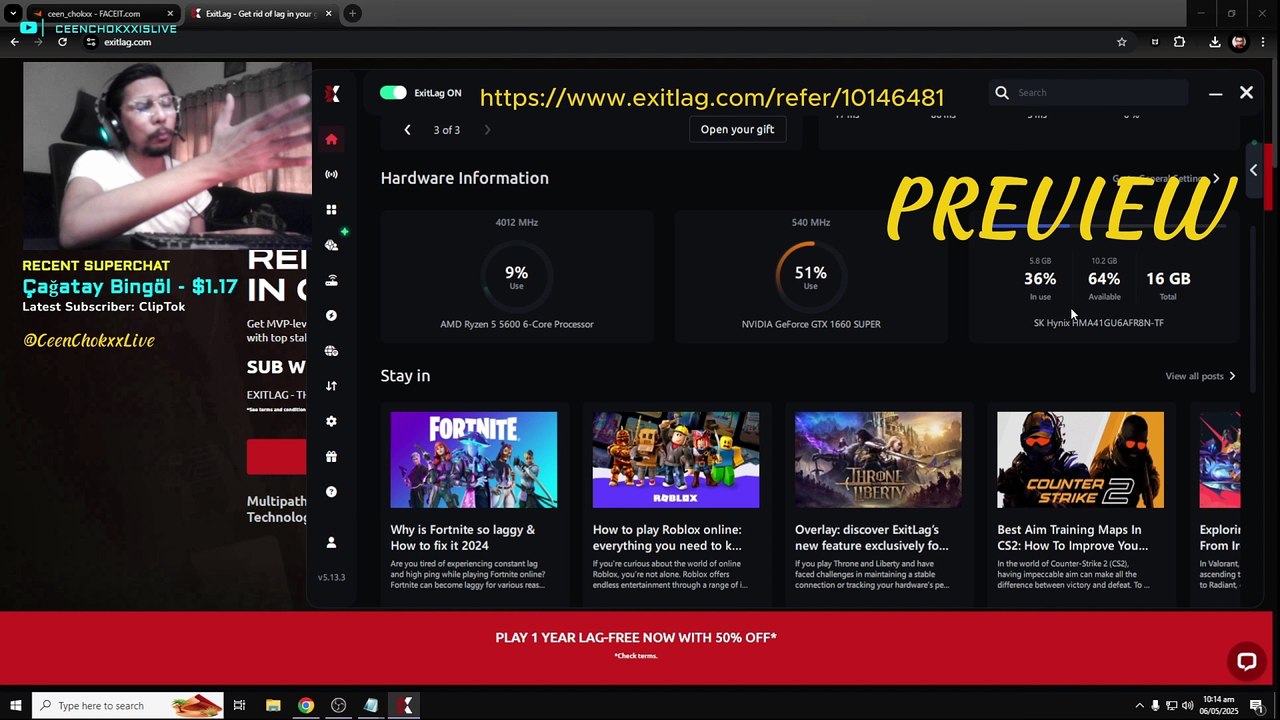Open the Windows notification center
Viewport: 1280px width, 720px height.
[1257, 706]
